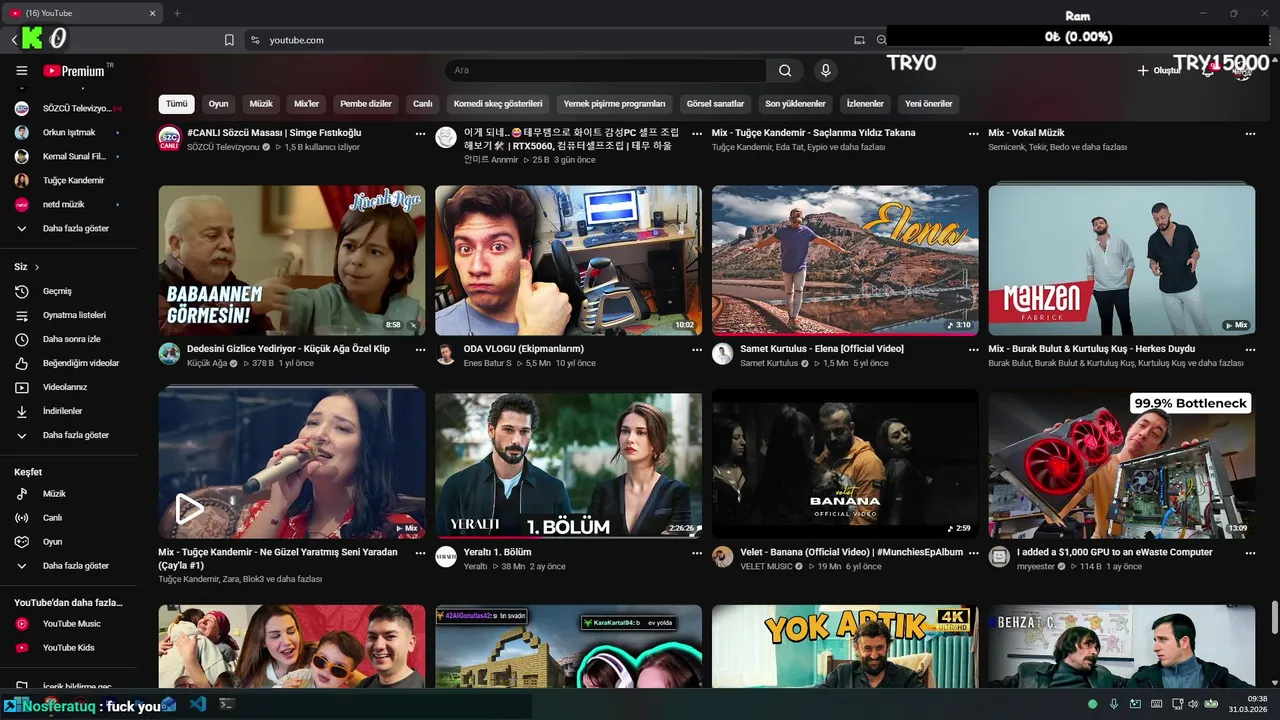
Task: Open Keşfet Müzik note icon
Action: click(x=21, y=494)
